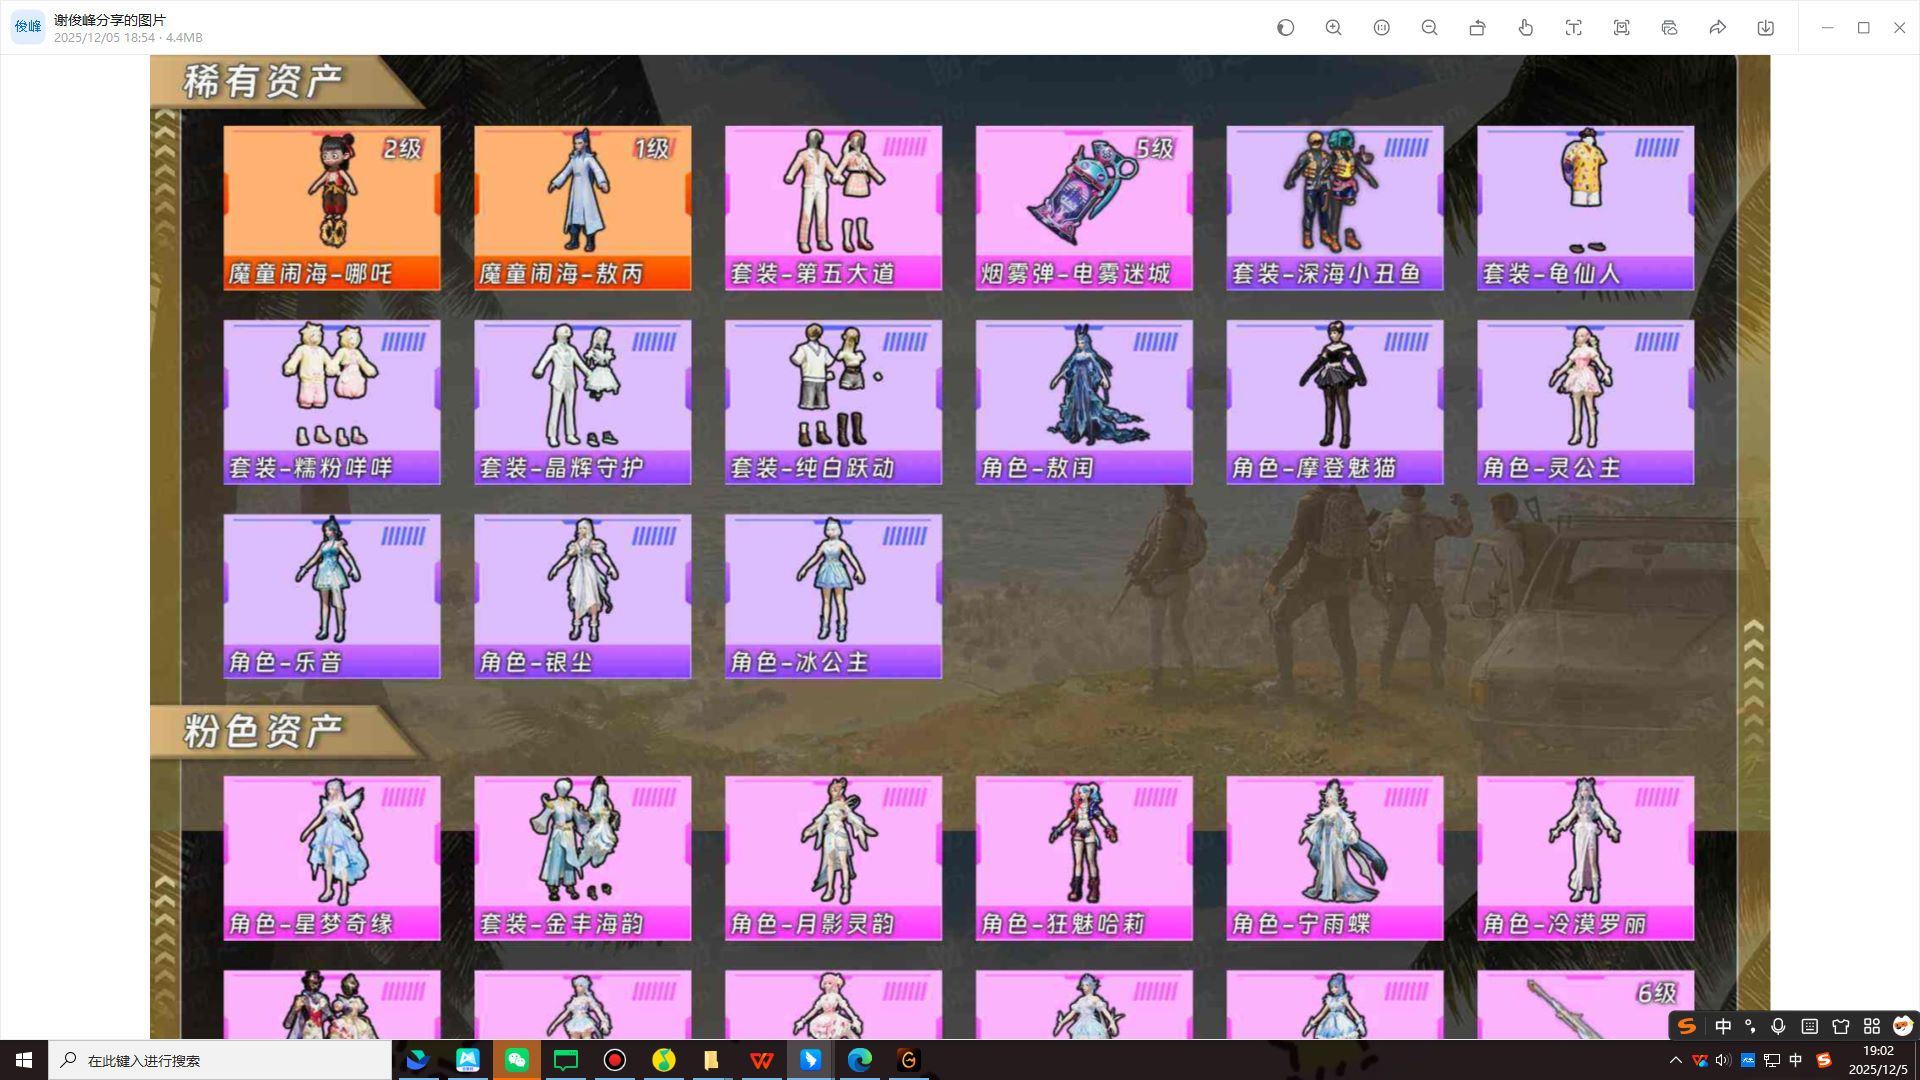Open the 俊峰 sender avatar
The height and width of the screenshot is (1080, 1920).
(27, 27)
